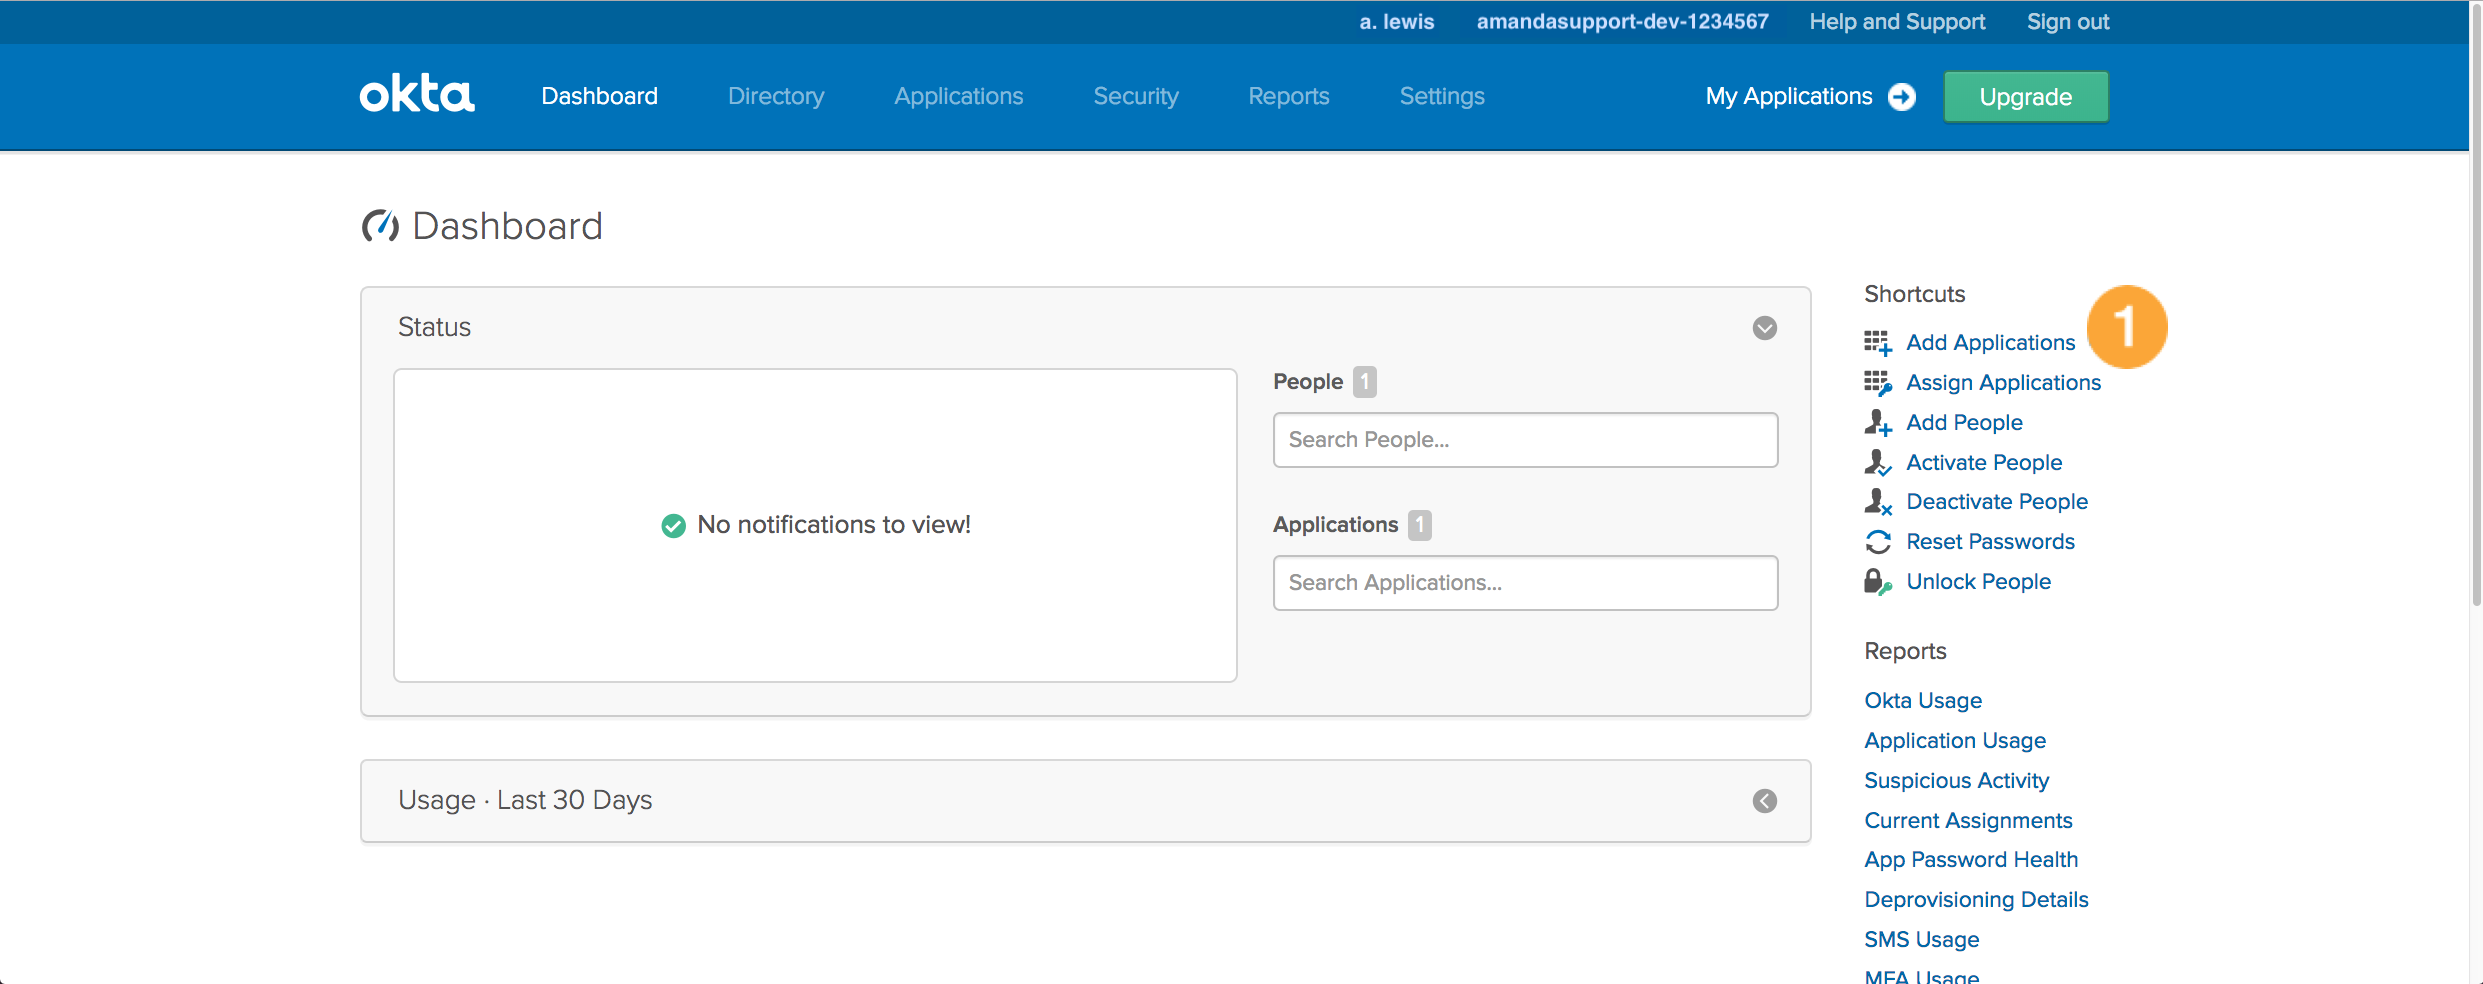2483x984 pixels.
Task: Click the Assign Applications grid icon
Action: pyautogui.click(x=1877, y=383)
